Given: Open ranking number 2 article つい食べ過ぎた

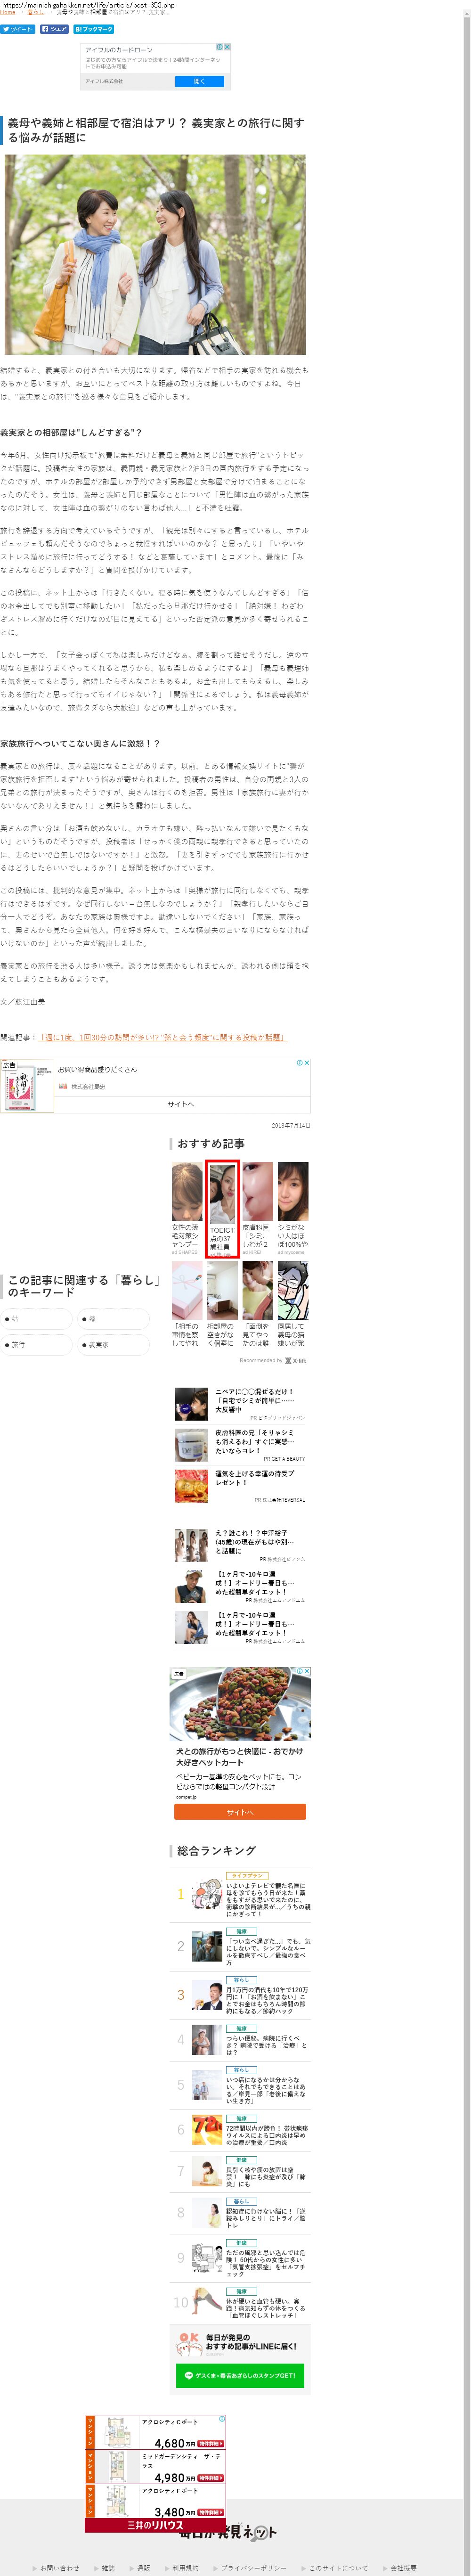Looking at the screenshot, I should pos(240,1947).
